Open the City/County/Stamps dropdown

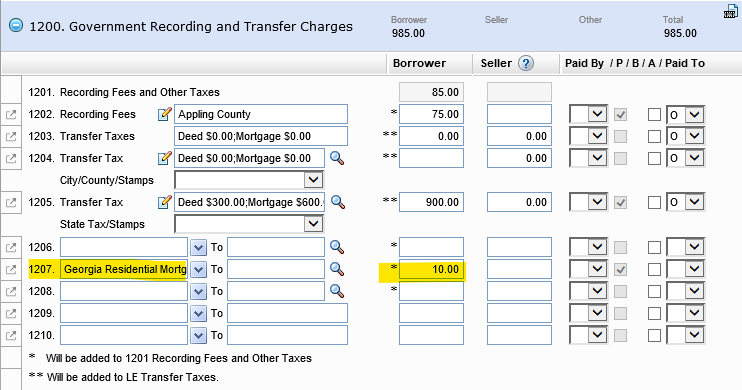249,180
